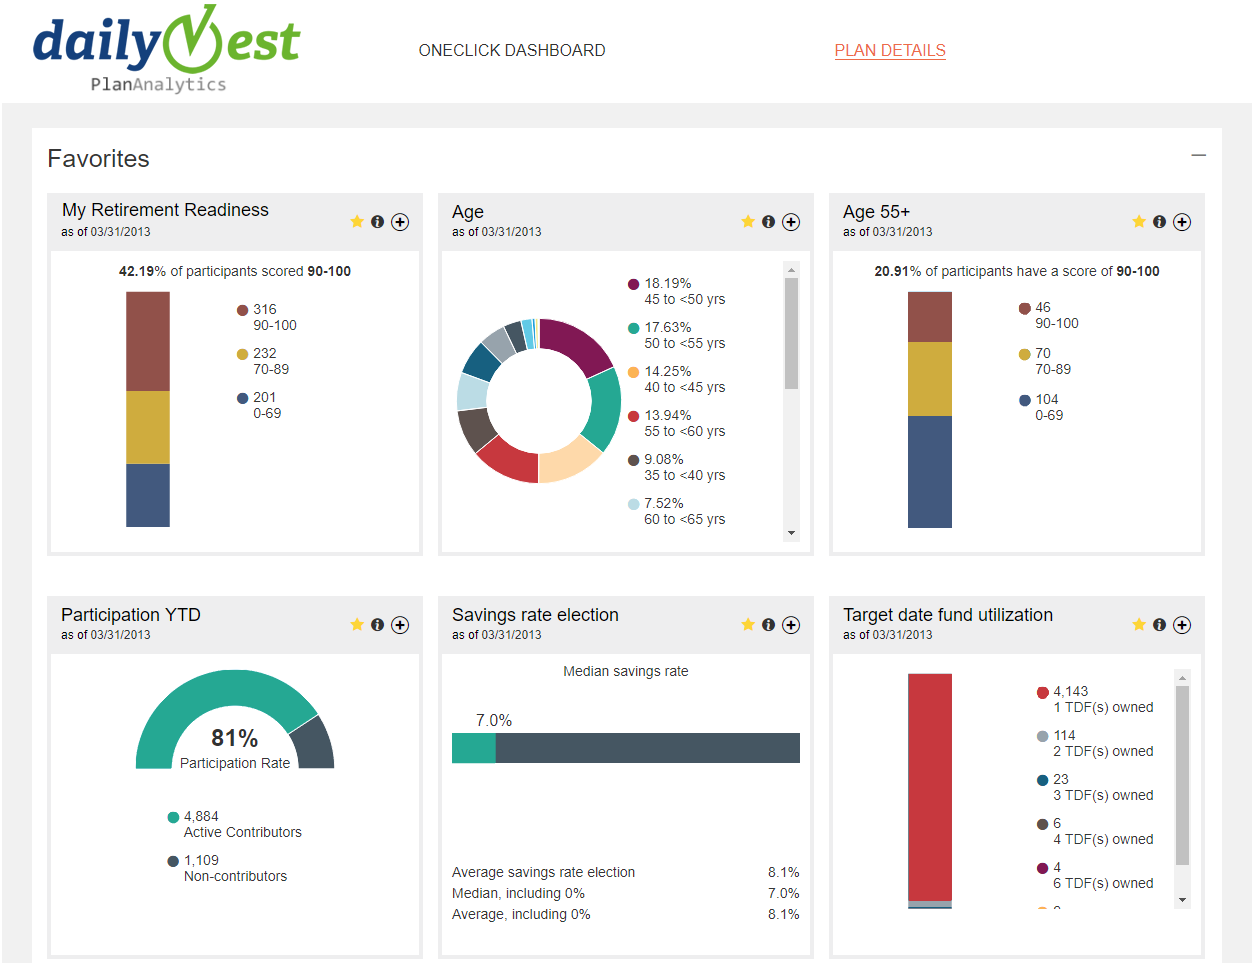The height and width of the screenshot is (963, 1255).
Task: Open the PLAN DETAILS page
Action: coord(890,50)
